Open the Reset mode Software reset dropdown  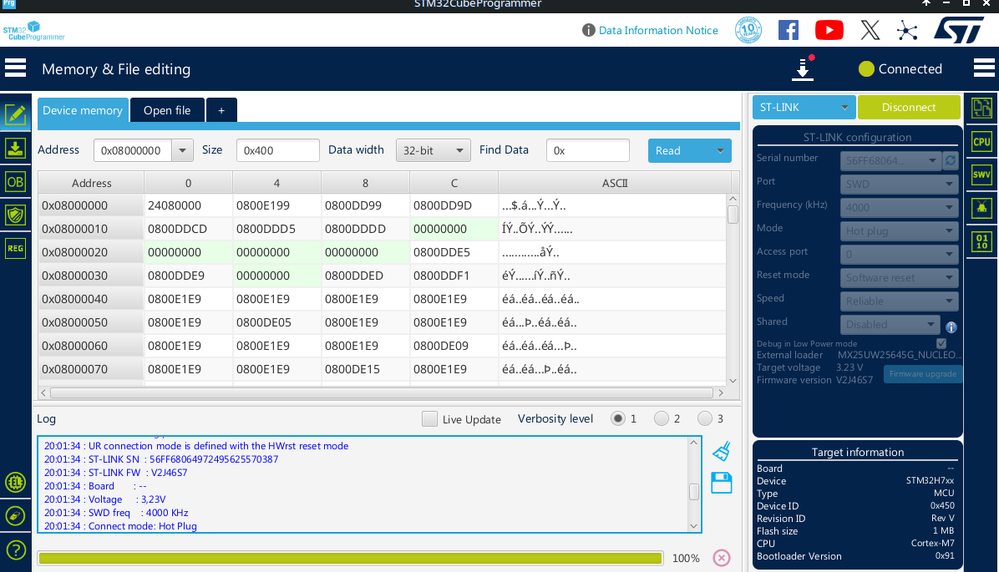[900, 278]
